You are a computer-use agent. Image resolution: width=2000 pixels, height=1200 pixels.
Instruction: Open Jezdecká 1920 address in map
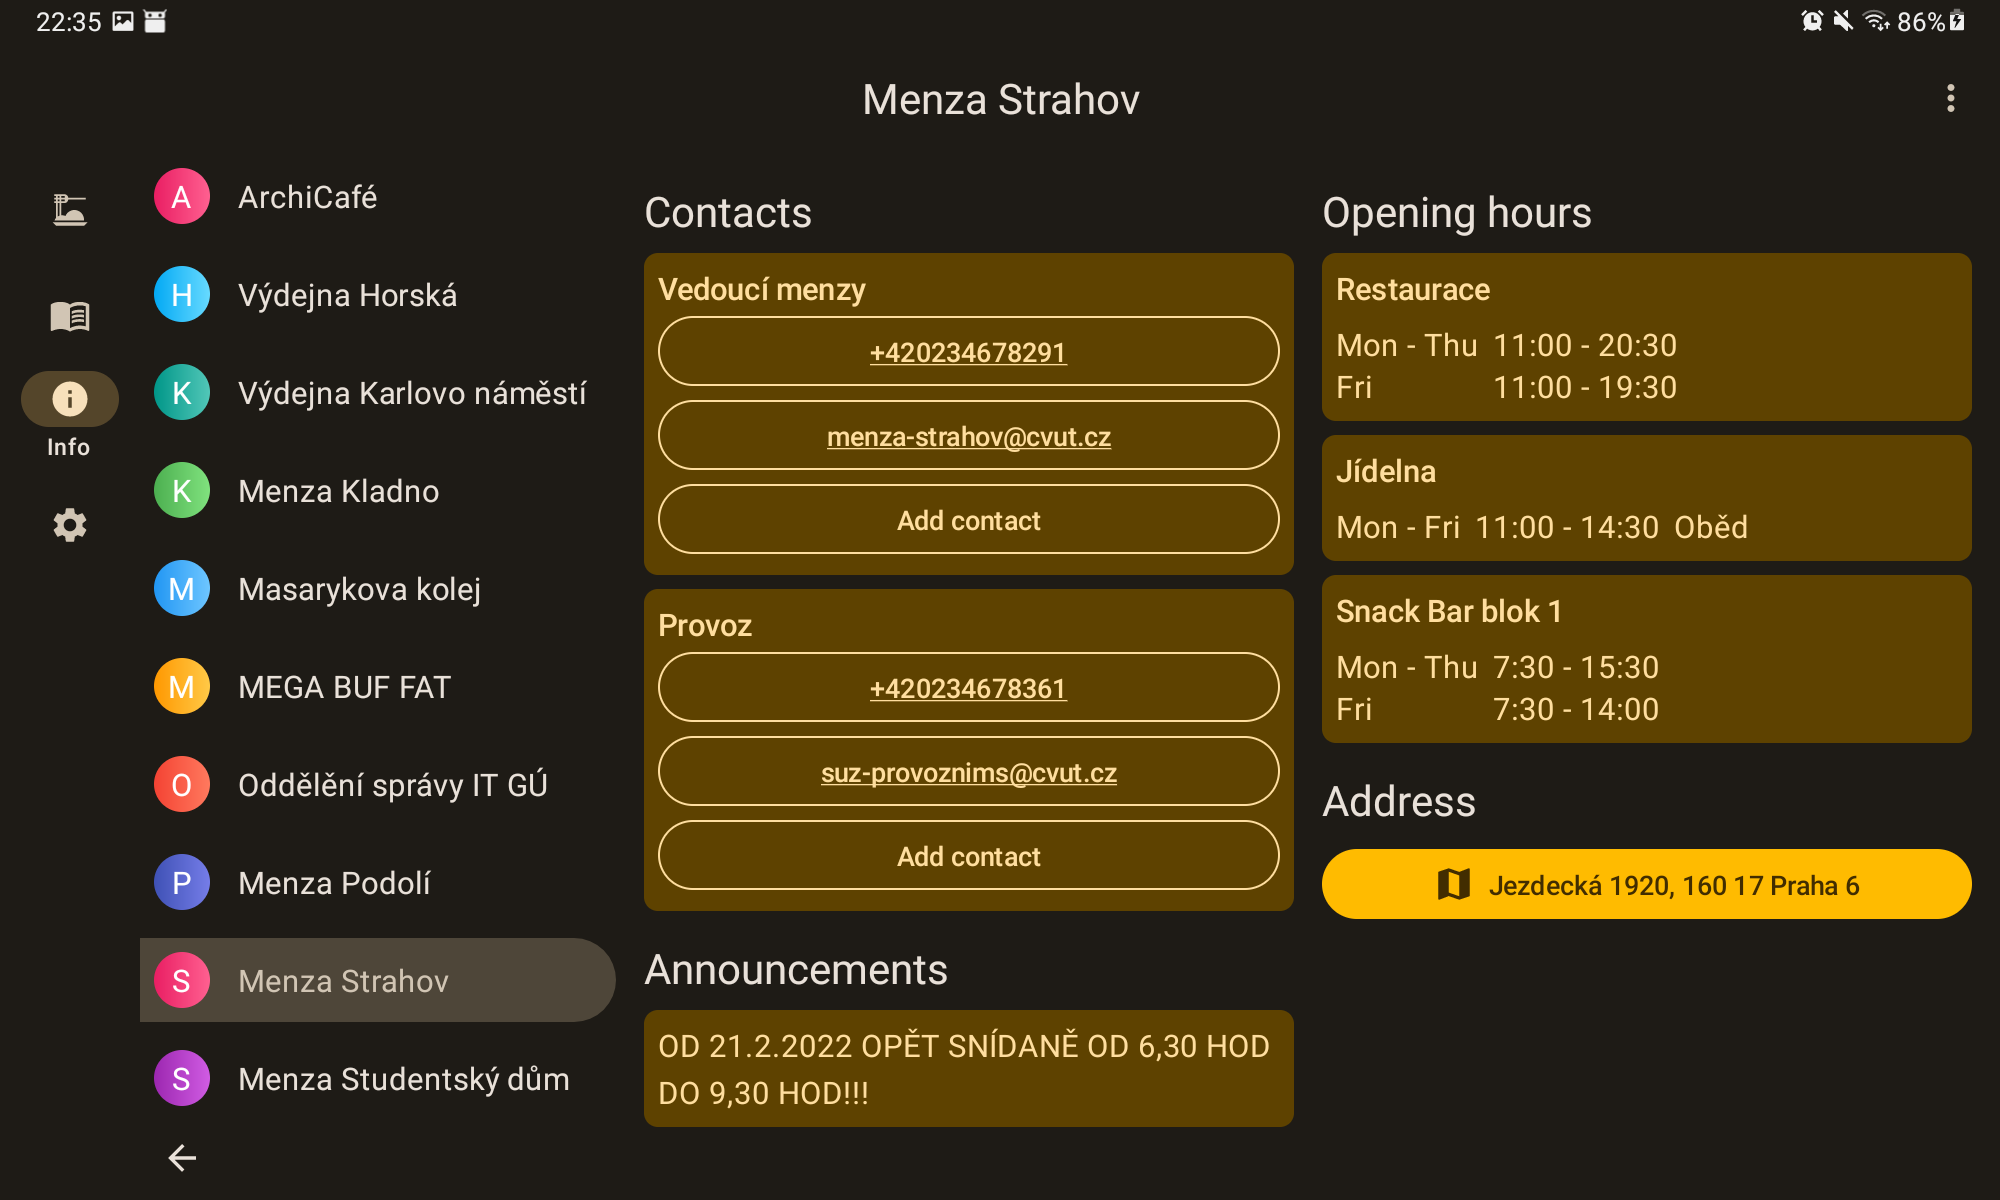click(x=1646, y=885)
